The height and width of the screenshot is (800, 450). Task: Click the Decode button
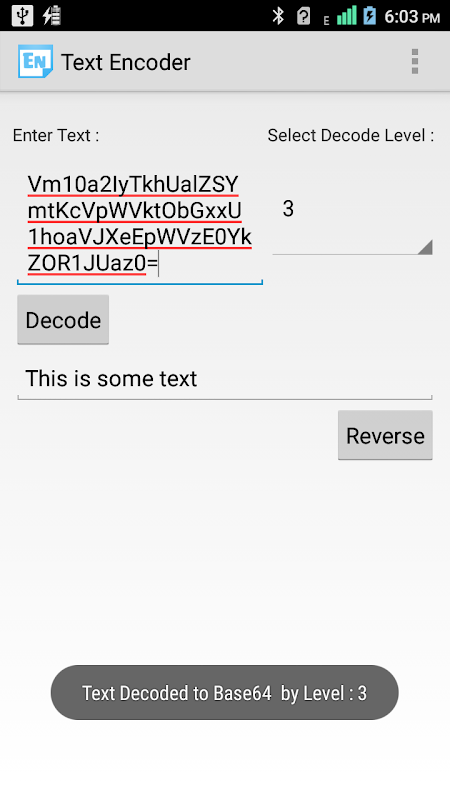click(x=63, y=320)
